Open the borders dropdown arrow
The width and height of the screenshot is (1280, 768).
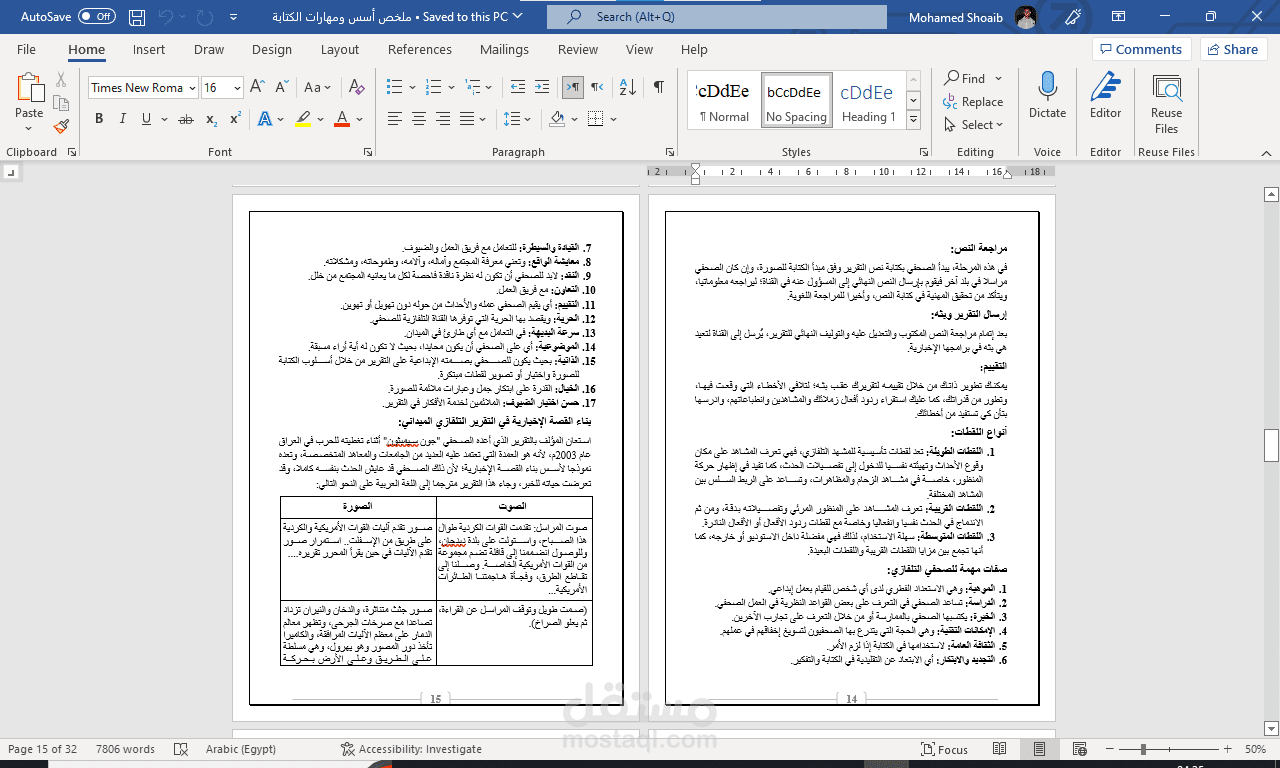612,118
